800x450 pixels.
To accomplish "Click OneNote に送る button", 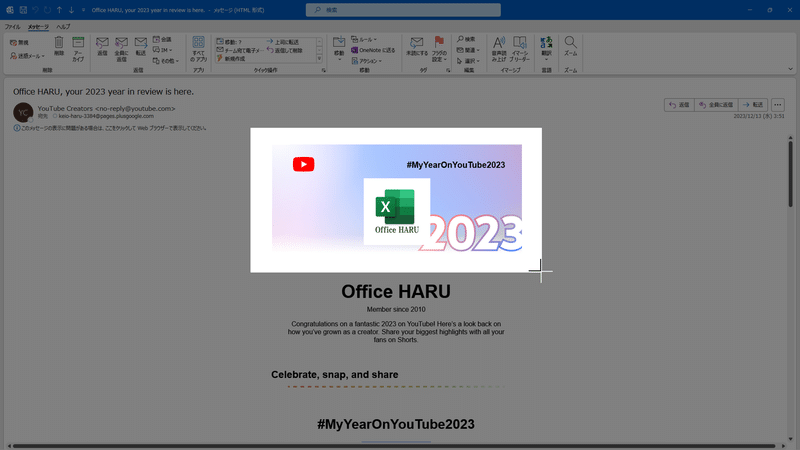I will pos(373,50).
